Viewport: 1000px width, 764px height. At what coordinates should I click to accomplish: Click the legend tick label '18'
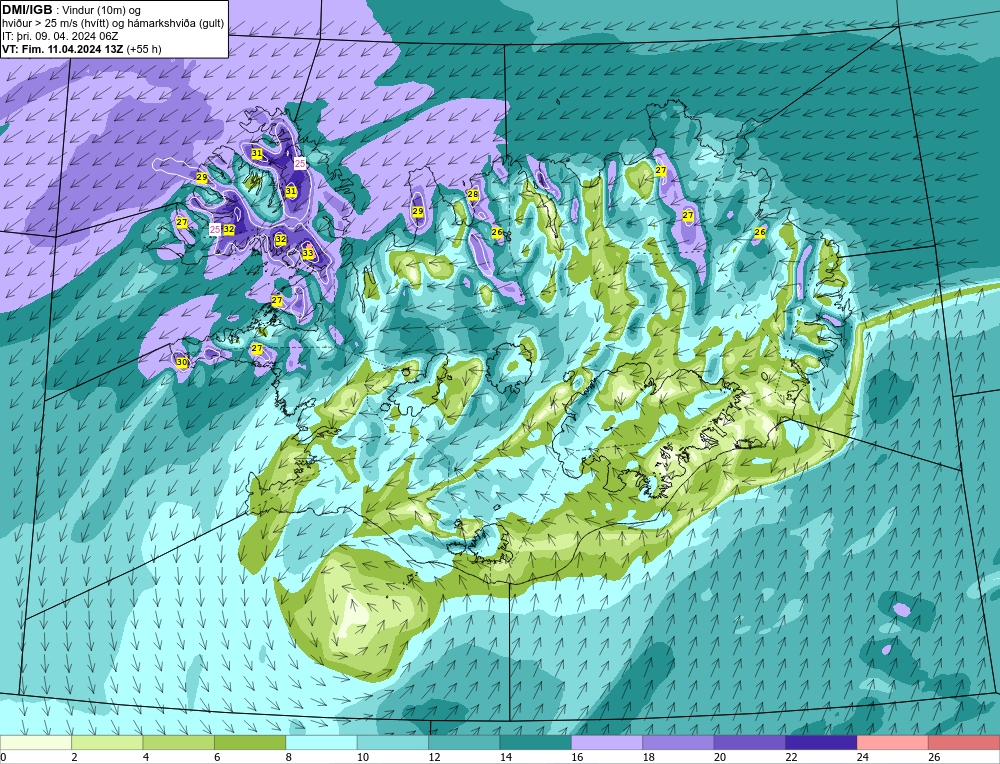649,757
